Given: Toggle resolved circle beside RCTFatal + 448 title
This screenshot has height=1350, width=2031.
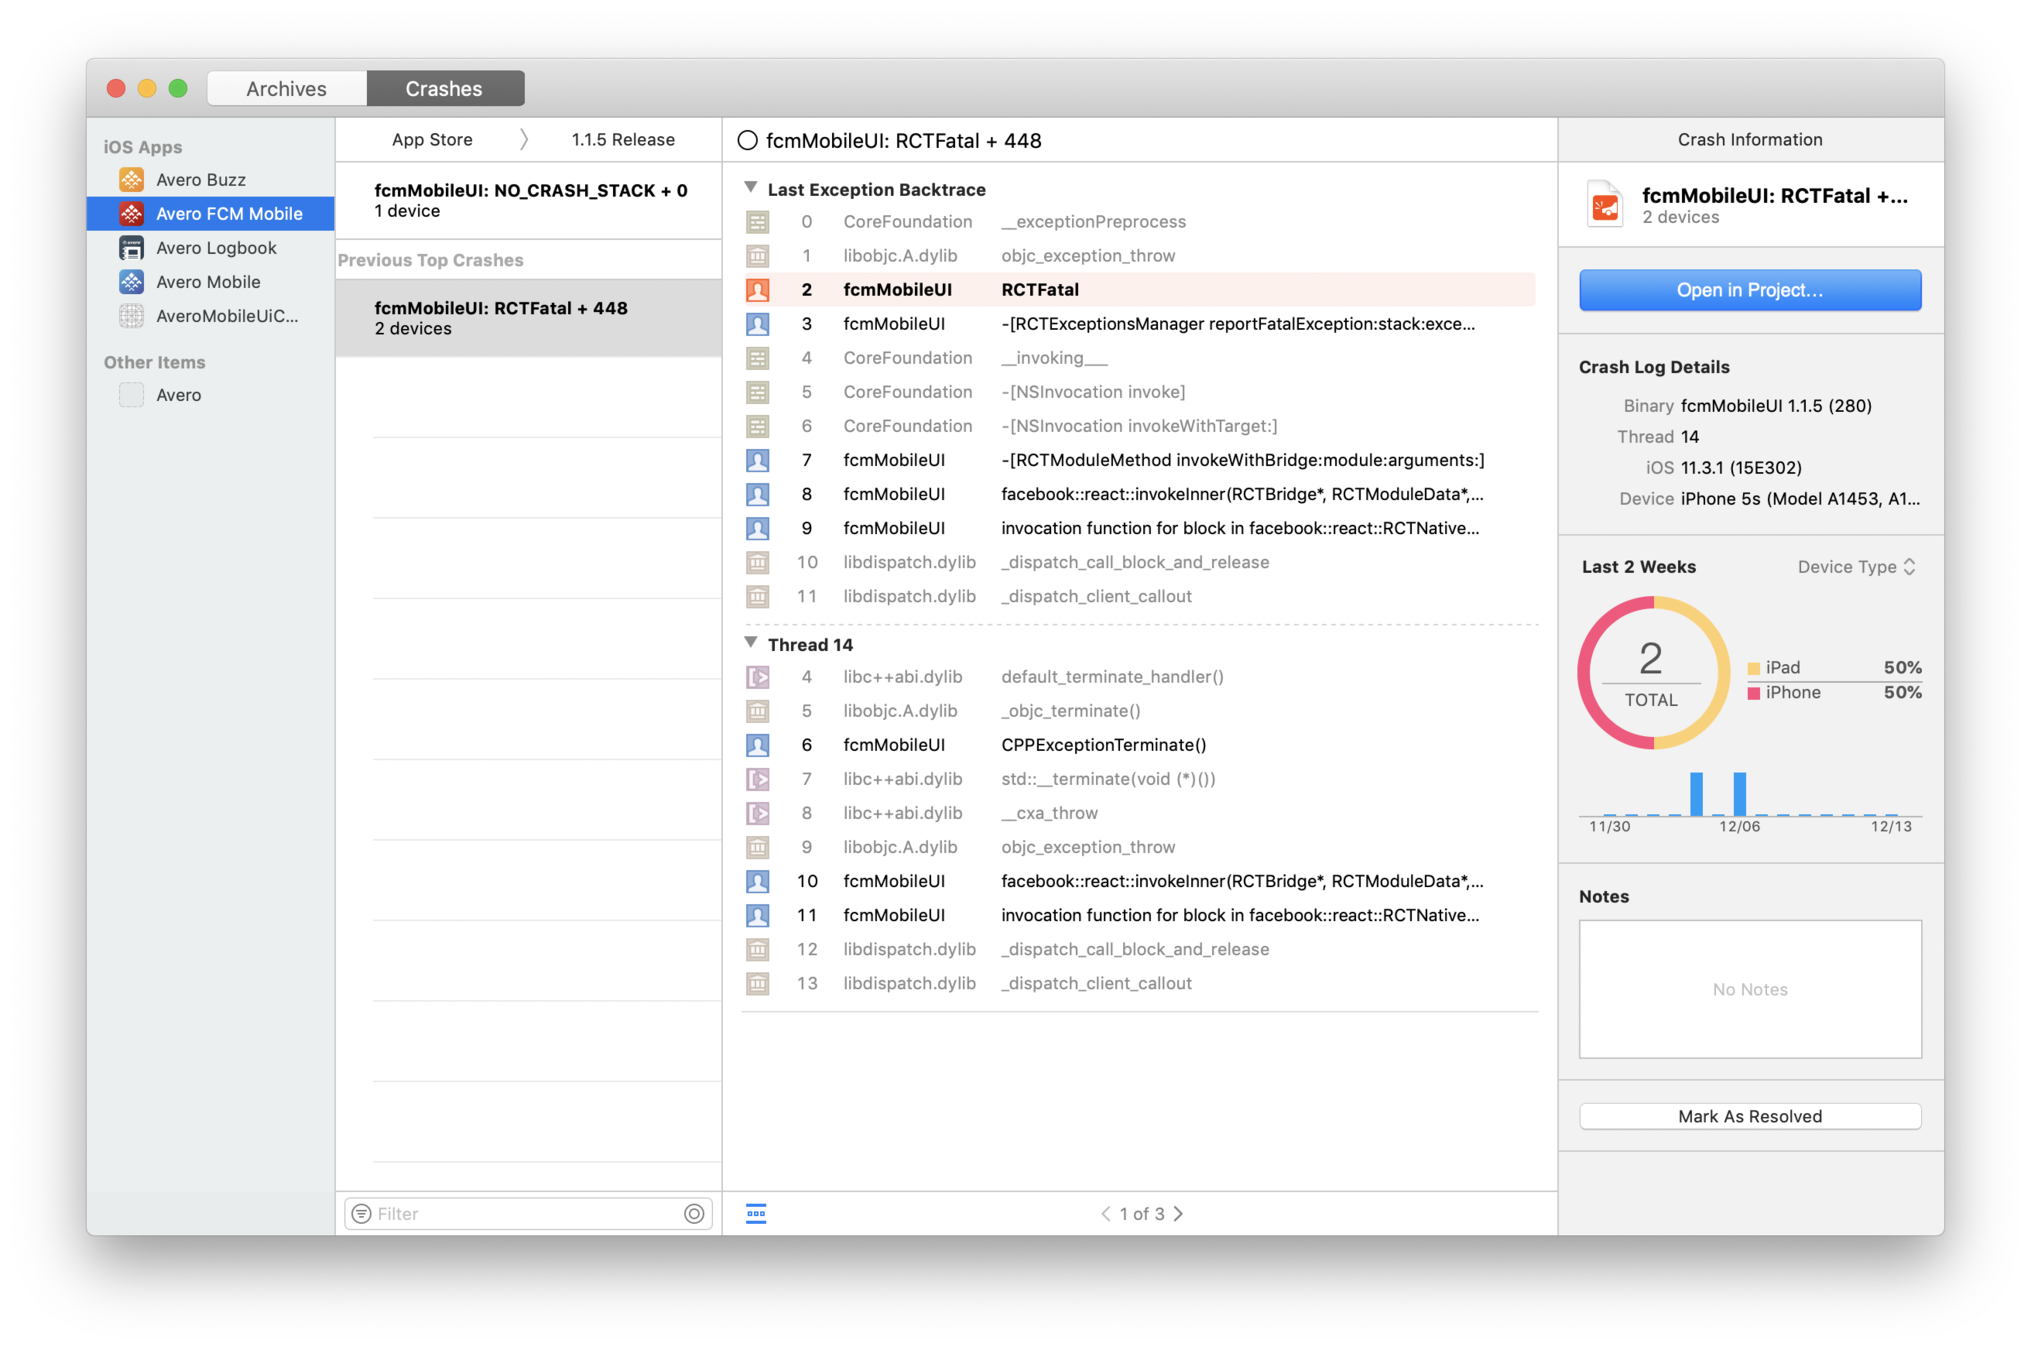Looking at the screenshot, I should coord(747,141).
